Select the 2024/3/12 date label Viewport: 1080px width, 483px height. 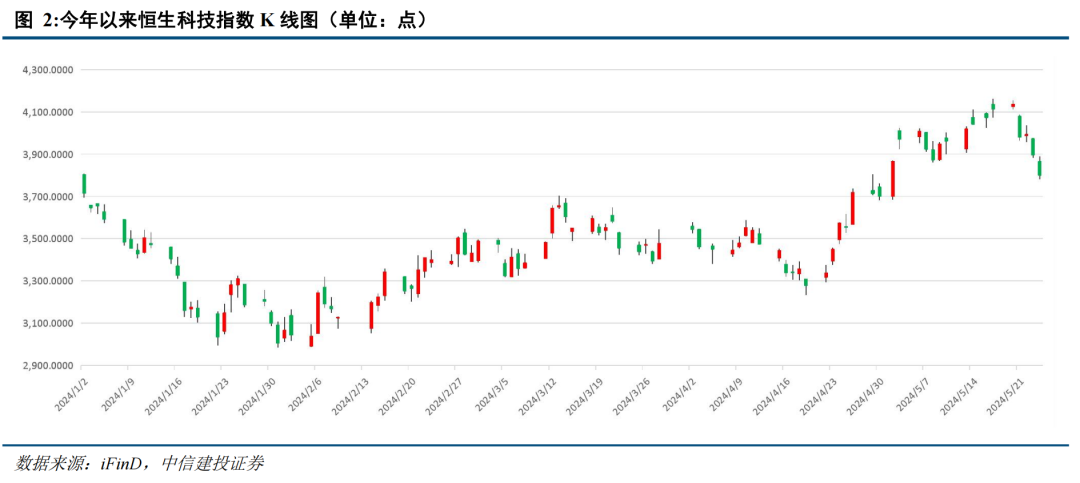tap(536, 394)
